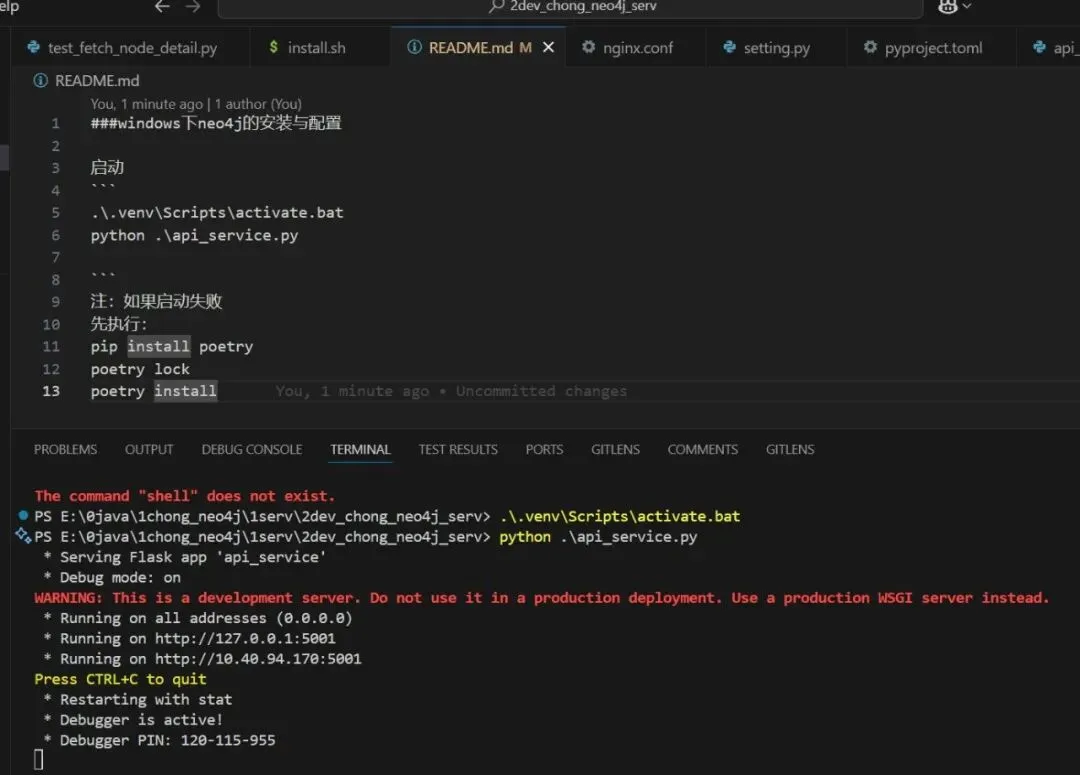Open the Copilot icon menu
The image size is (1080, 775).
[948, 6]
